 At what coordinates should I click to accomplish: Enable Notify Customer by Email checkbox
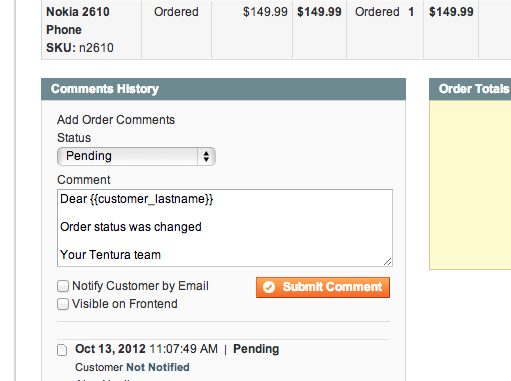[63, 286]
